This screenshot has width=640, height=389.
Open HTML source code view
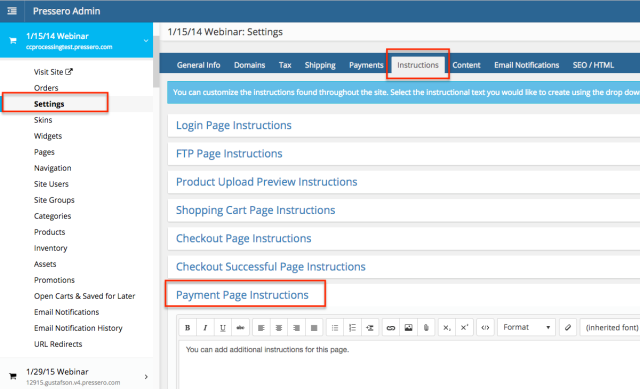[x=485, y=327]
